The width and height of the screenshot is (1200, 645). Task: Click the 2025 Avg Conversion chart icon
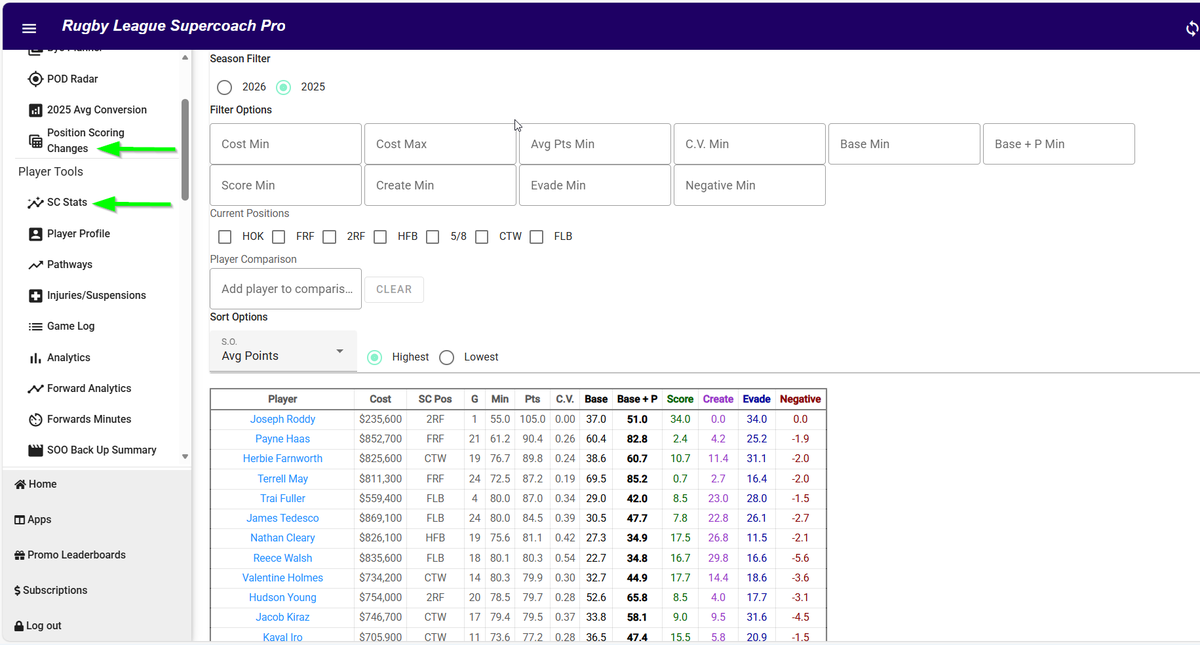tap(36, 110)
